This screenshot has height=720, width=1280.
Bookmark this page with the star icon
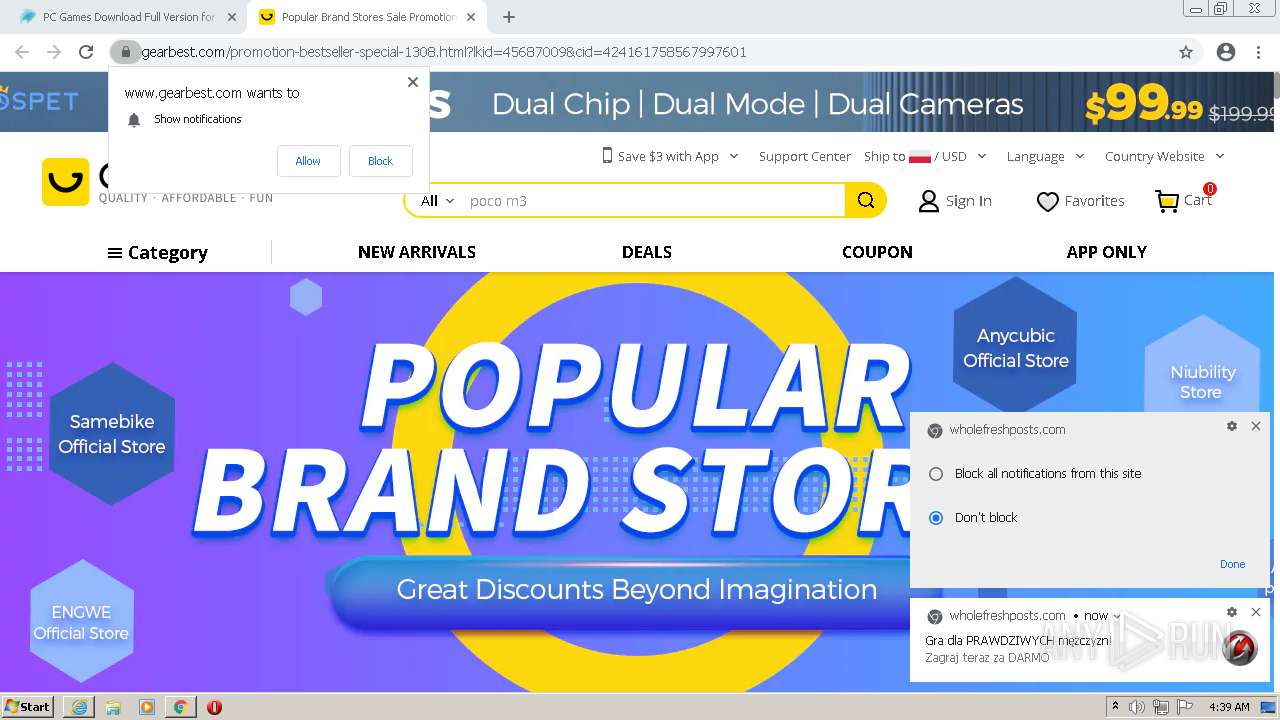1186,52
